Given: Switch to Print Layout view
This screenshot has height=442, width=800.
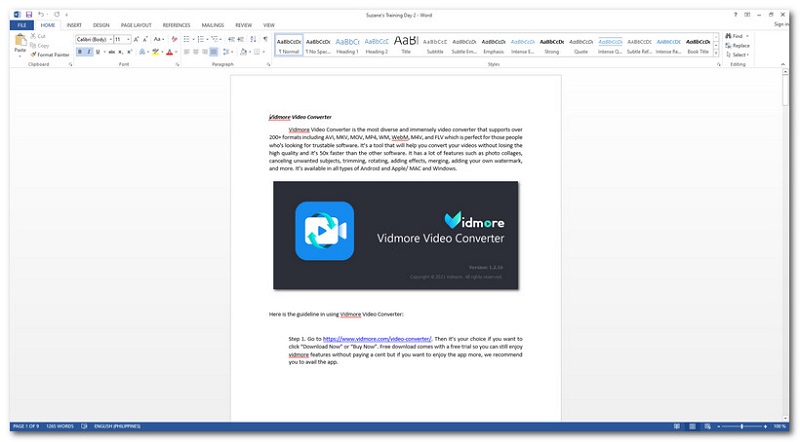Looking at the screenshot, I should 692,426.
